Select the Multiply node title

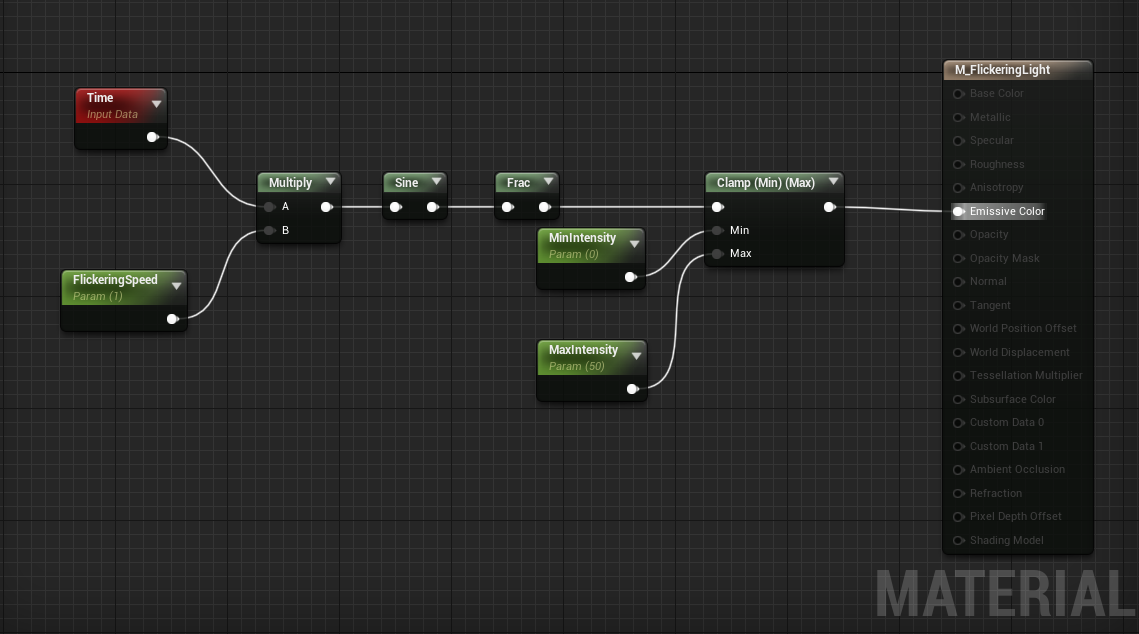coord(291,182)
